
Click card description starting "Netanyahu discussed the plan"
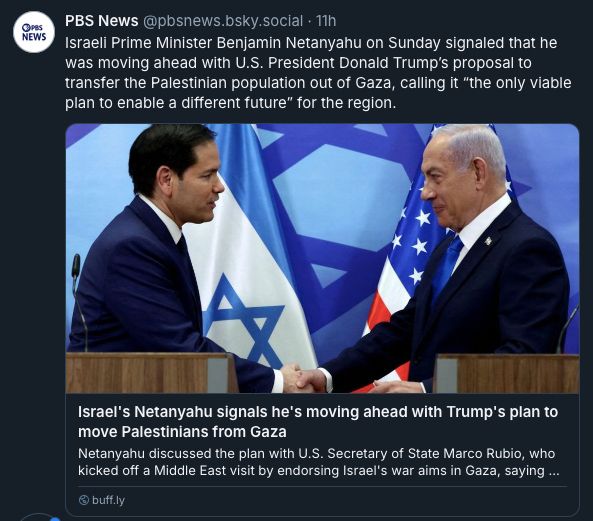318,462
